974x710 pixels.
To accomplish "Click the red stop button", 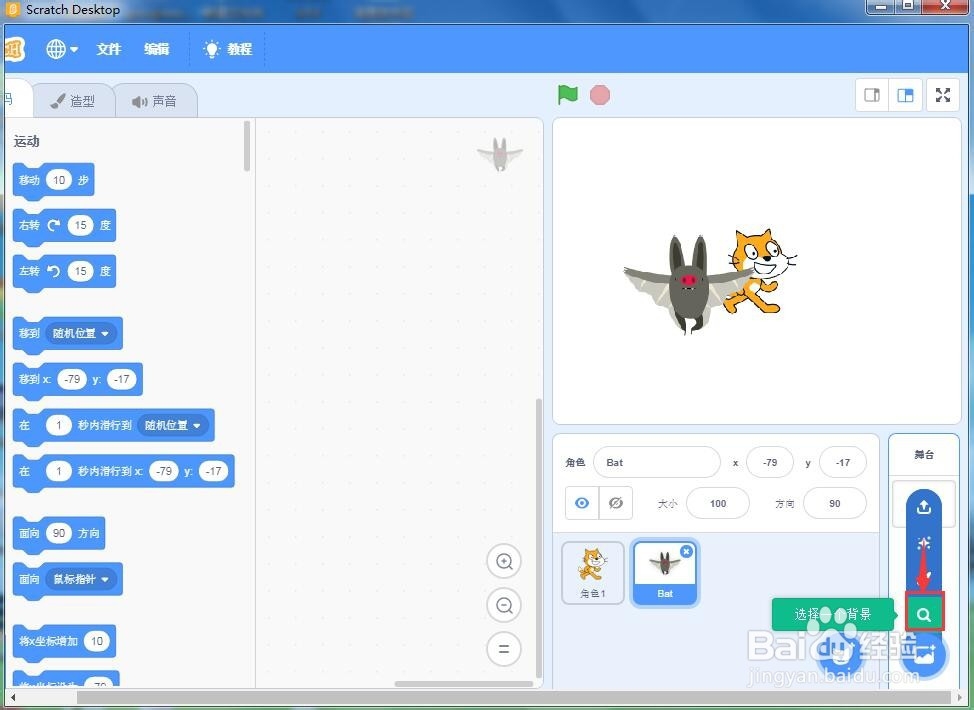I will click(x=599, y=95).
